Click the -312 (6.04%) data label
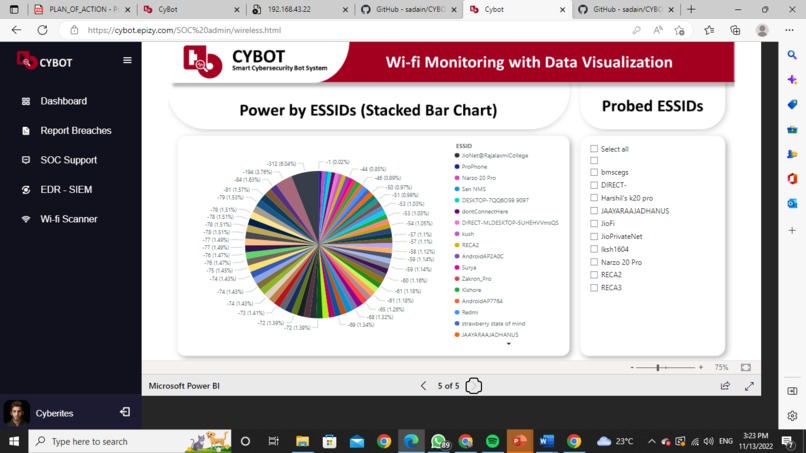806x453 pixels. coord(282,164)
